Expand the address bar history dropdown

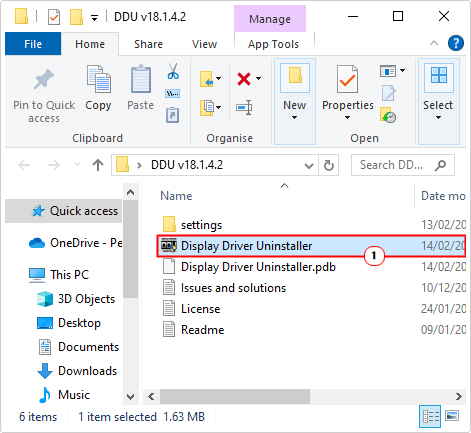click(x=309, y=165)
